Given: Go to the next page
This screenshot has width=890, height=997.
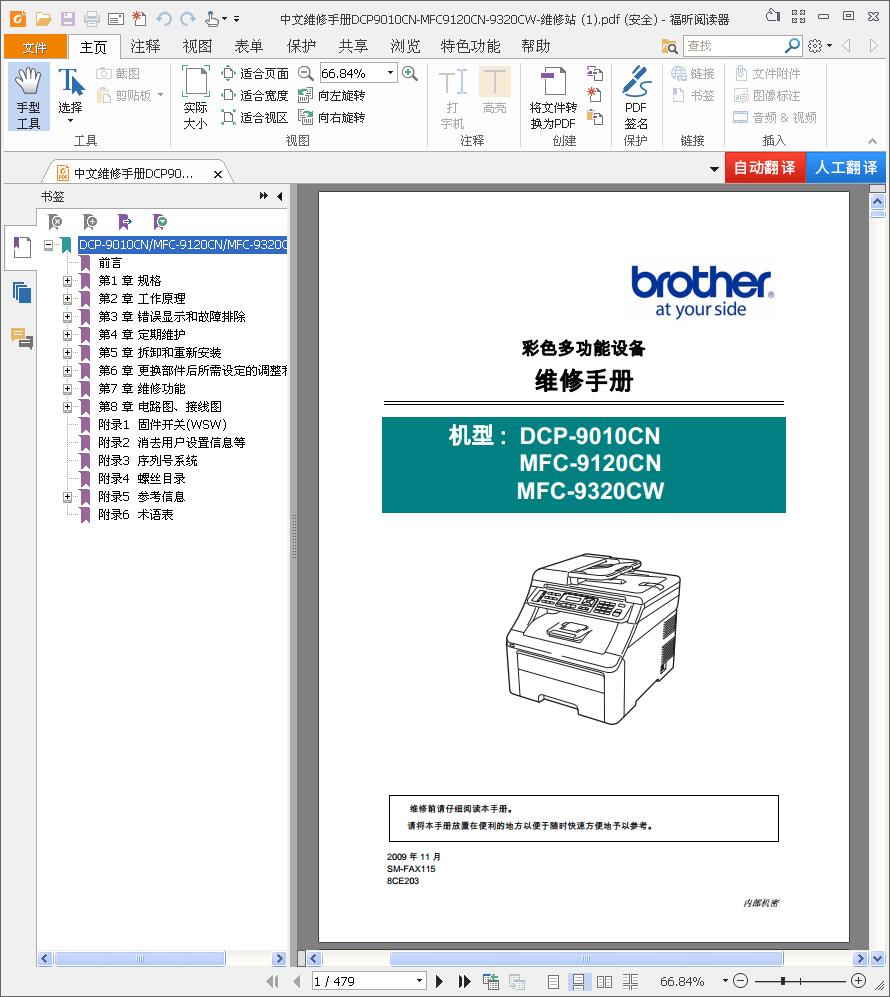Looking at the screenshot, I should 439,981.
